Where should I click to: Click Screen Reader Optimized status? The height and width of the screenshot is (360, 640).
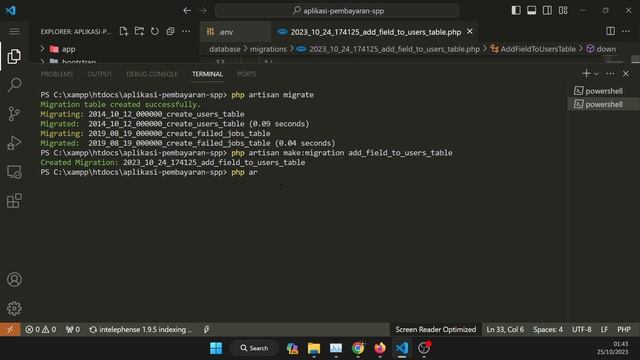(436, 329)
